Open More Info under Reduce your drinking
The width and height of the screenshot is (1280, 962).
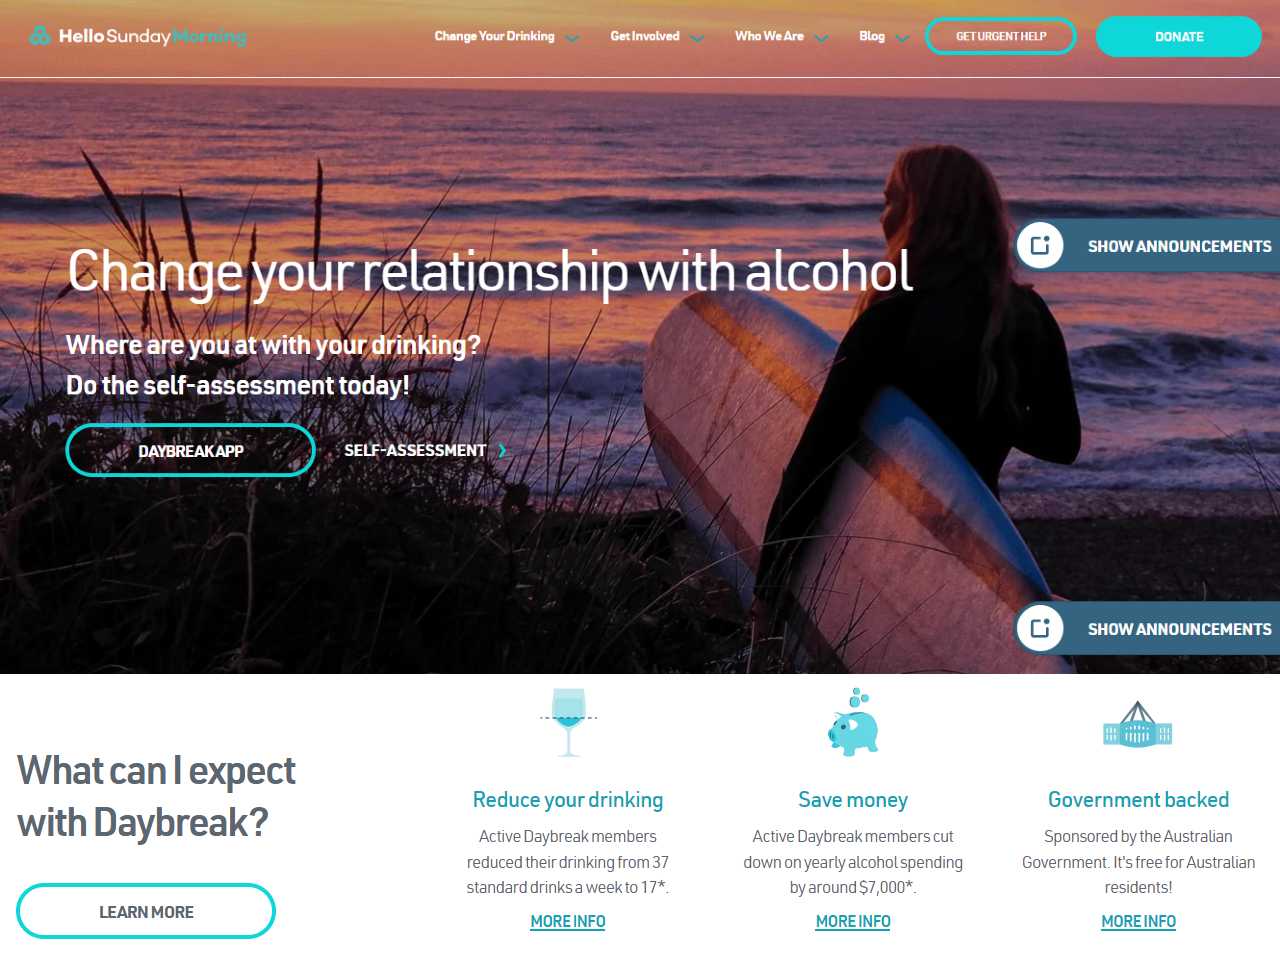click(x=568, y=921)
